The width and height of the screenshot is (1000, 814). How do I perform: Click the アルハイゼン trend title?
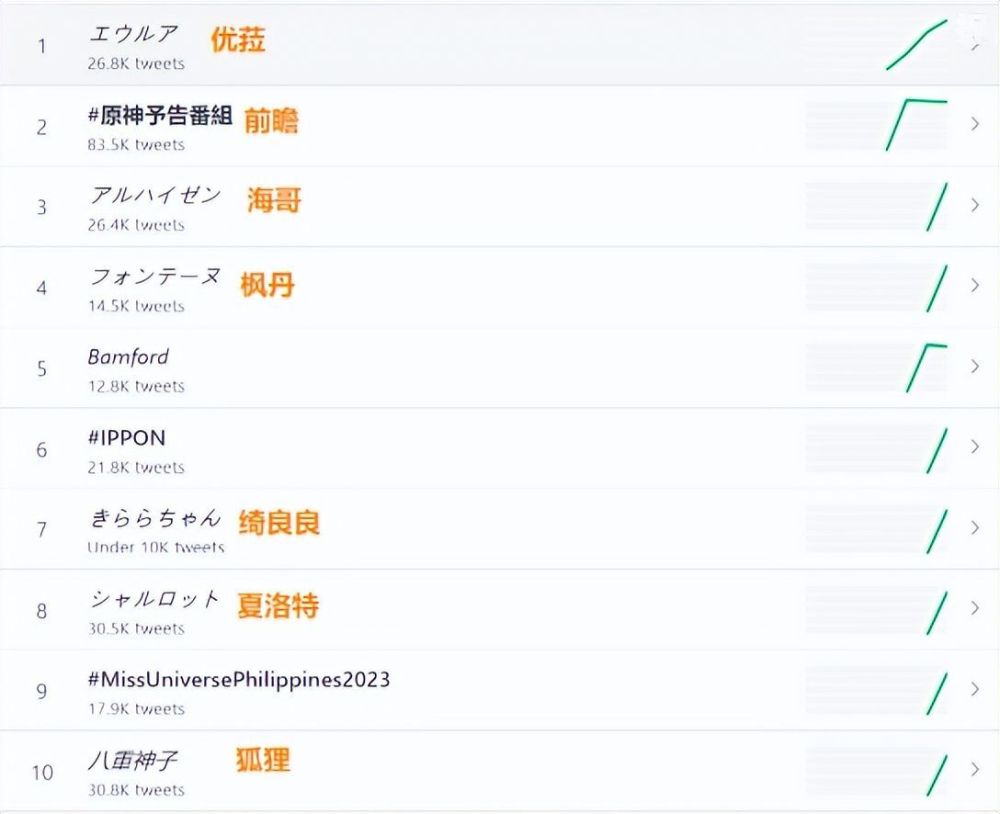[x=154, y=196]
